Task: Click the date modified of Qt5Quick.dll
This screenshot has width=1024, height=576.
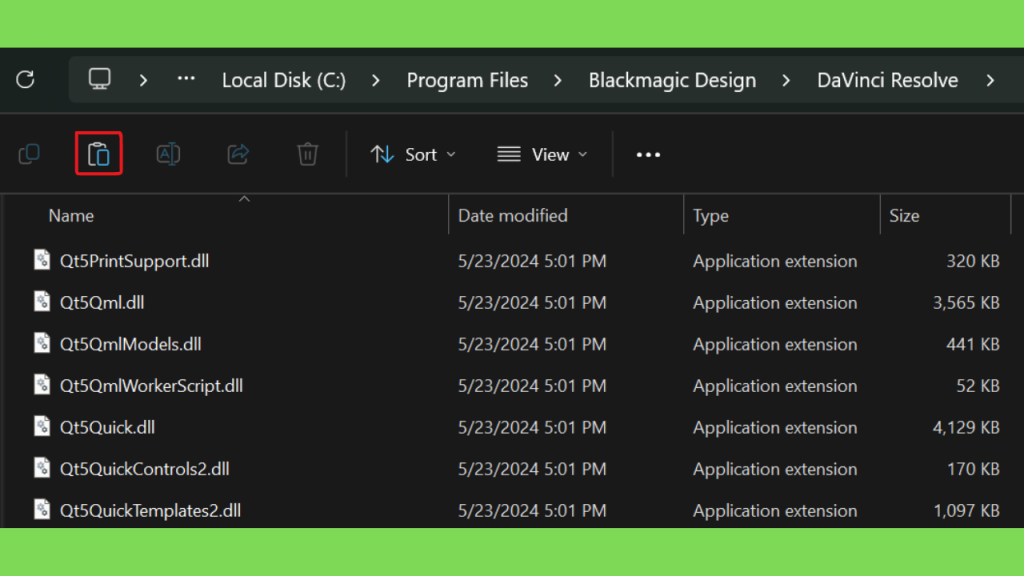Action: [x=532, y=428]
